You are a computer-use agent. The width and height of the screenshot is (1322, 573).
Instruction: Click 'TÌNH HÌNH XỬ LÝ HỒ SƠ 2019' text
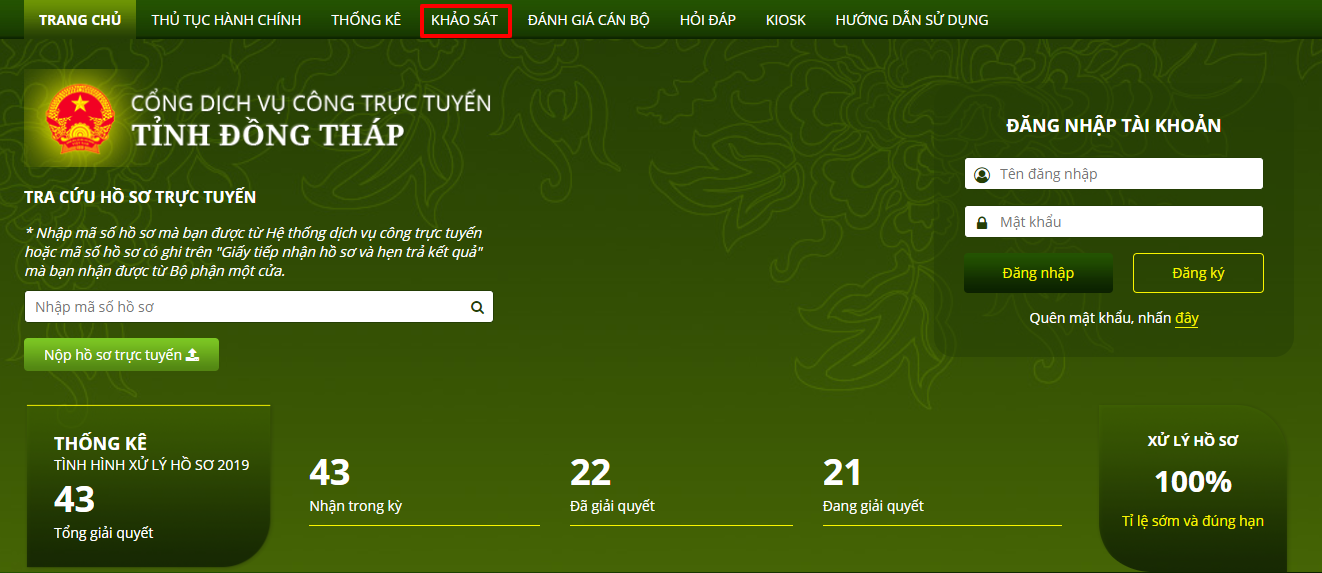tap(152, 465)
